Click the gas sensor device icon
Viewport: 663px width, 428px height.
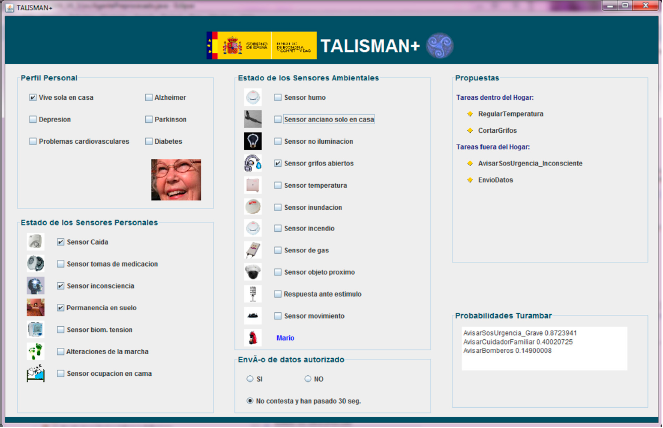click(254, 250)
